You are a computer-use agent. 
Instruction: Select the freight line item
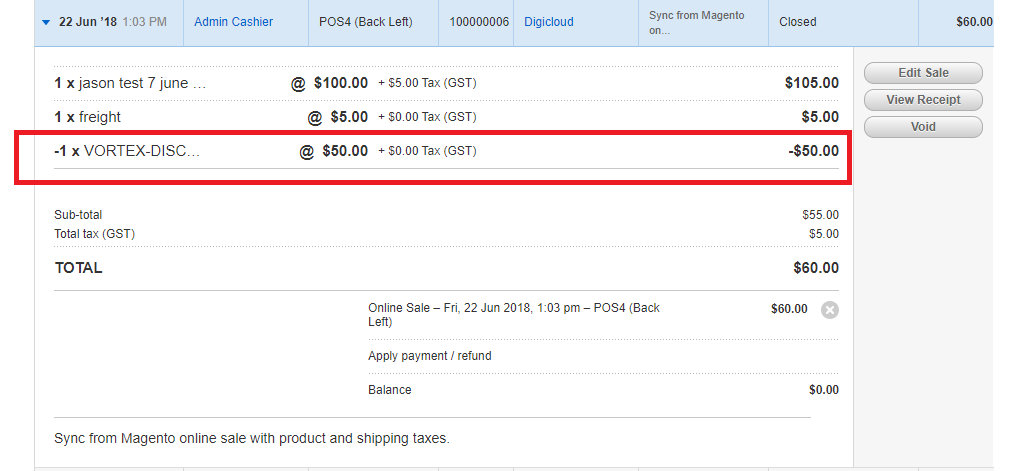click(446, 117)
